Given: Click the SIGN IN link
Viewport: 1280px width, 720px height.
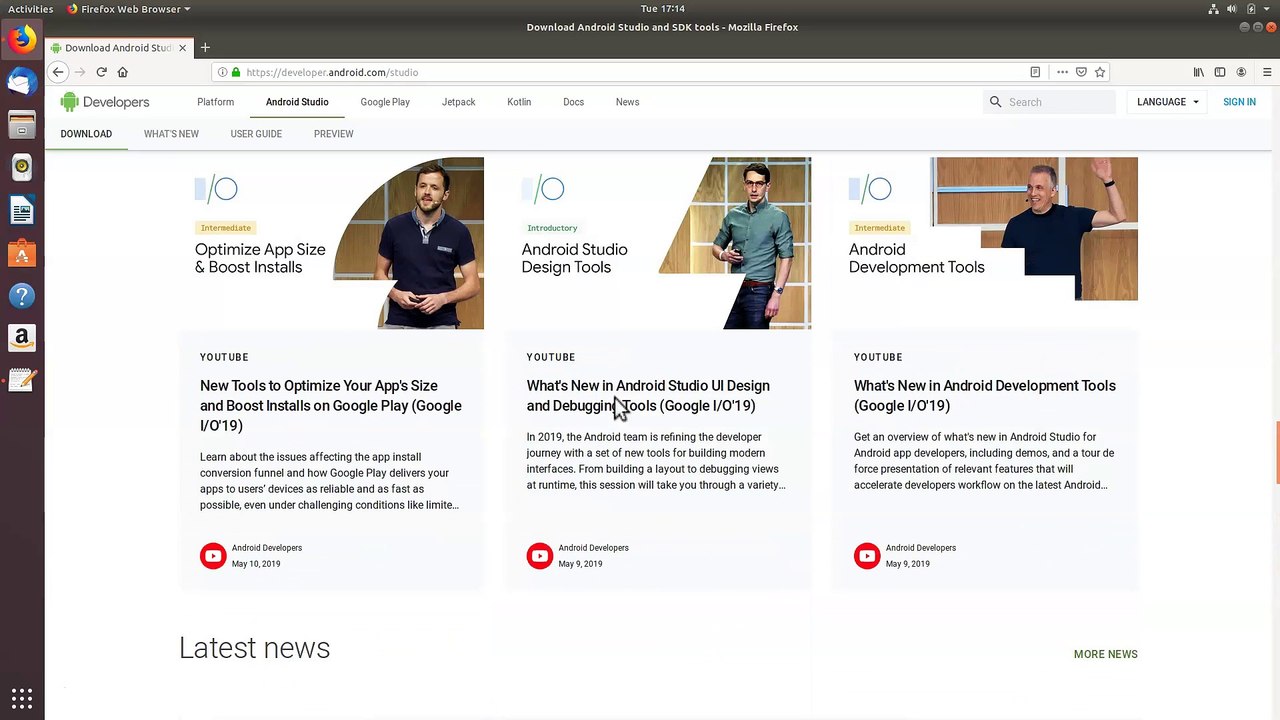Looking at the screenshot, I should [1239, 102].
